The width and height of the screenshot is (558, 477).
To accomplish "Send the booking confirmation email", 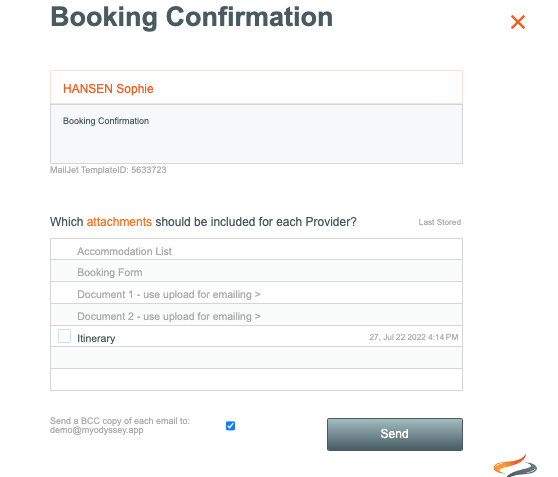I will point(395,434).
